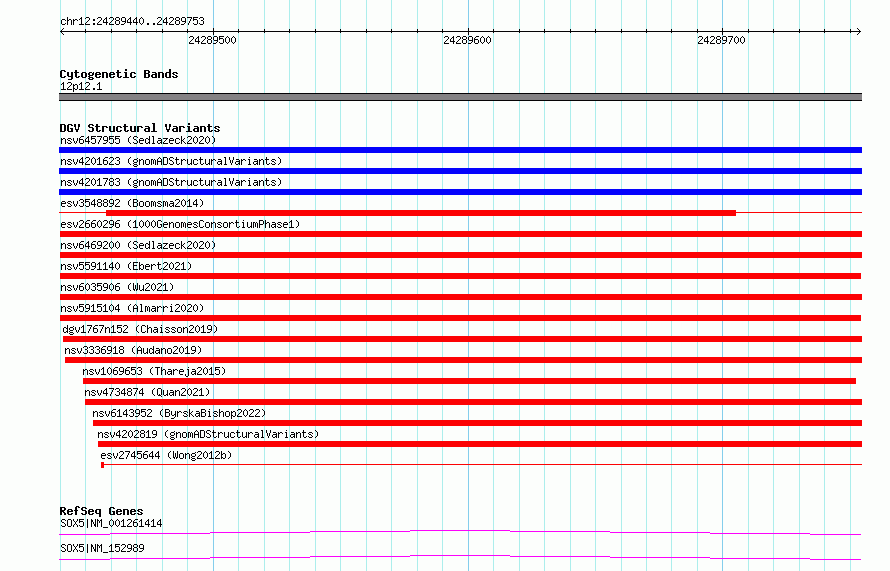Screen dimensions: 890x571
Task: Open the SOX5|NM_001261414 gene label
Action: (x=111, y=523)
